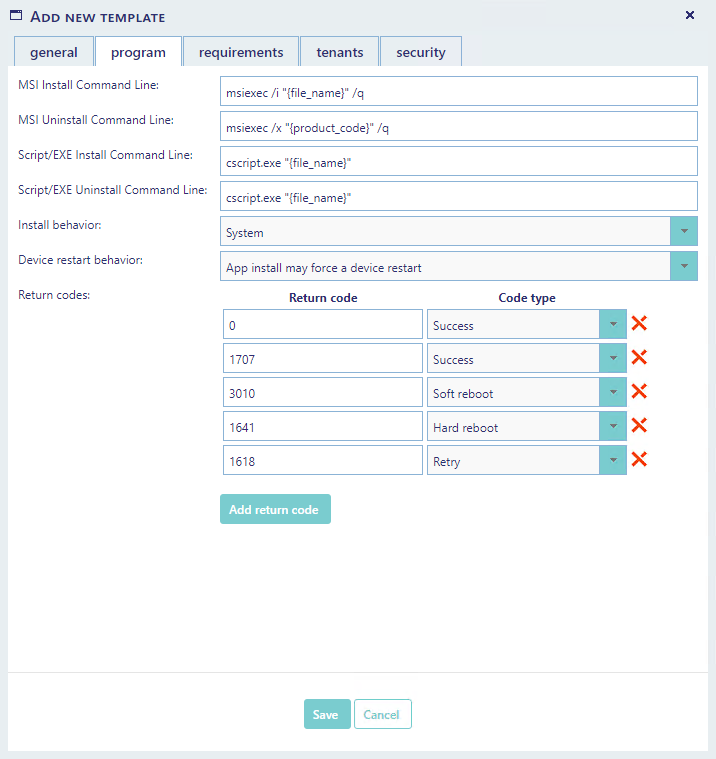Screen dimensions: 716x759
Task: Delete the 3010 Soft reboot row
Action: pos(639,392)
